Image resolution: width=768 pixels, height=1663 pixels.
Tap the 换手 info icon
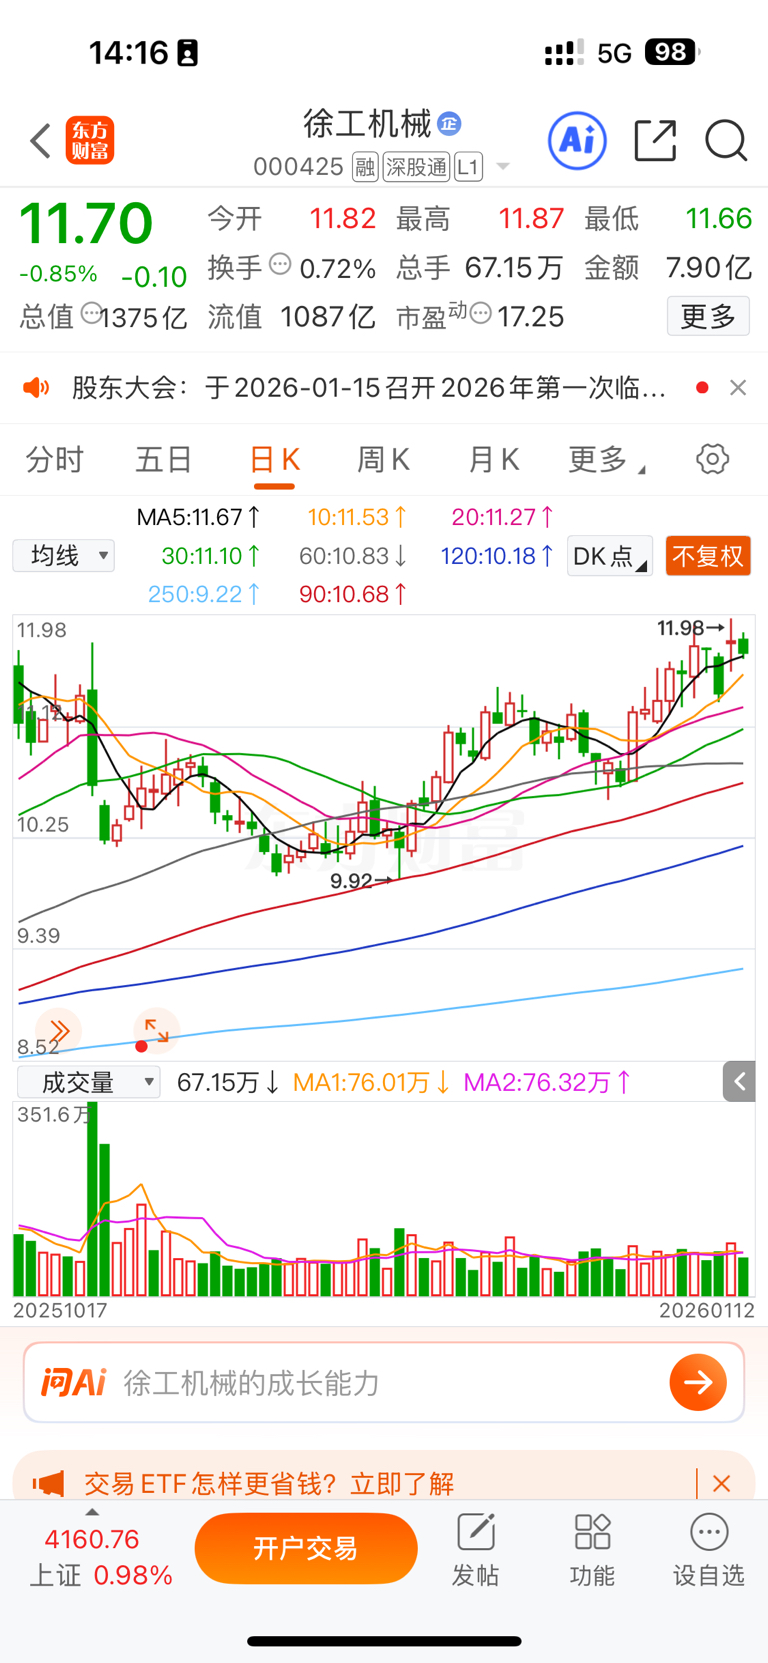click(280, 265)
